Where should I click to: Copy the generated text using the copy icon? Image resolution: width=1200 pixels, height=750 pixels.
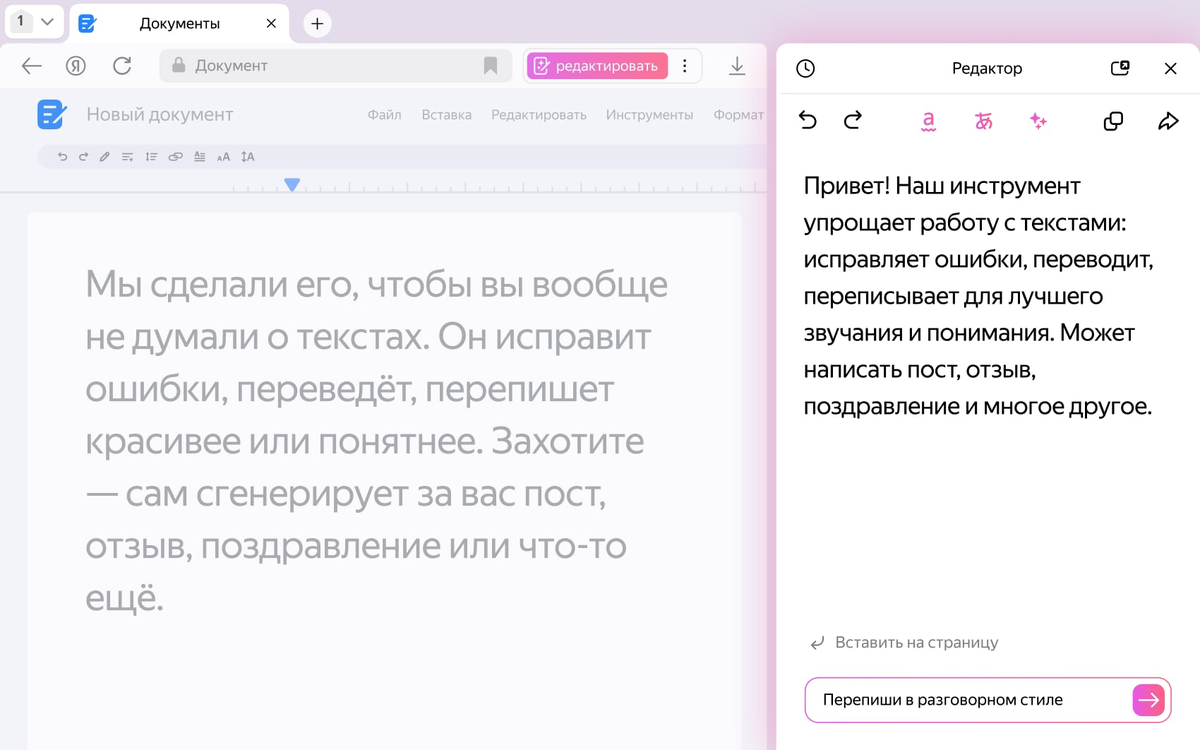(x=1113, y=121)
